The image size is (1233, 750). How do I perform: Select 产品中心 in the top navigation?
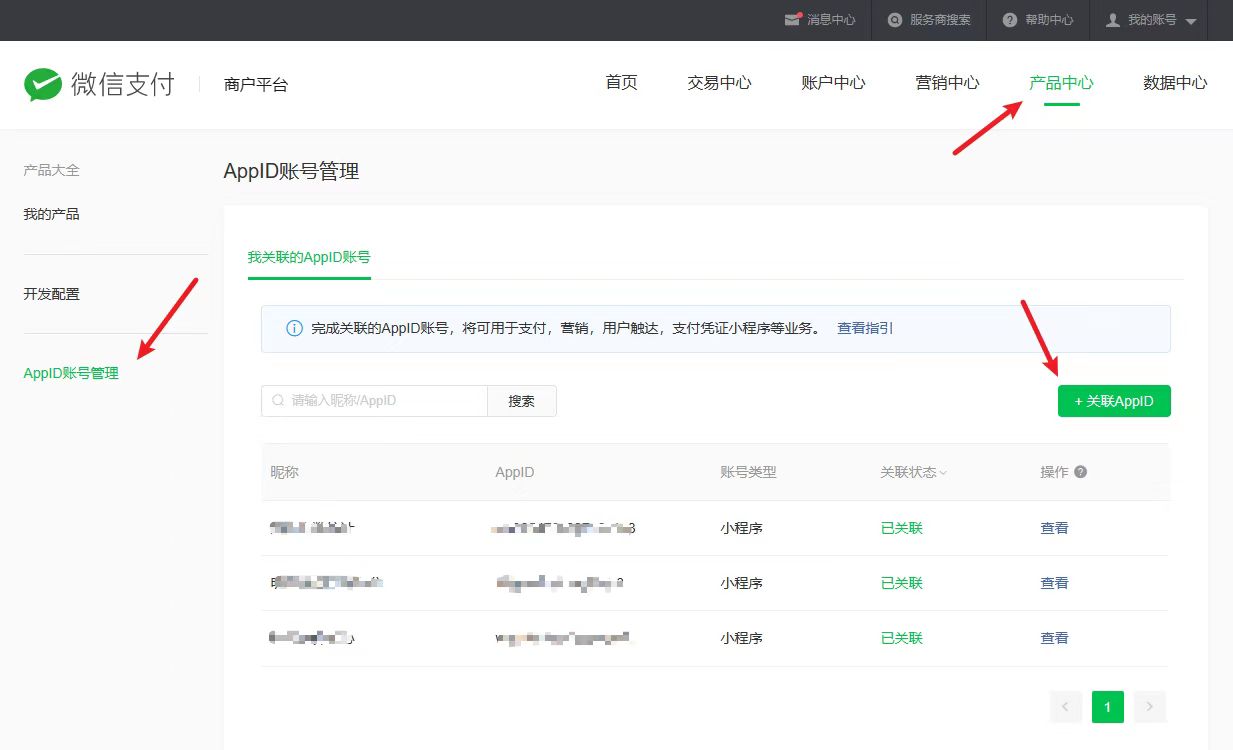pyautogui.click(x=1061, y=83)
